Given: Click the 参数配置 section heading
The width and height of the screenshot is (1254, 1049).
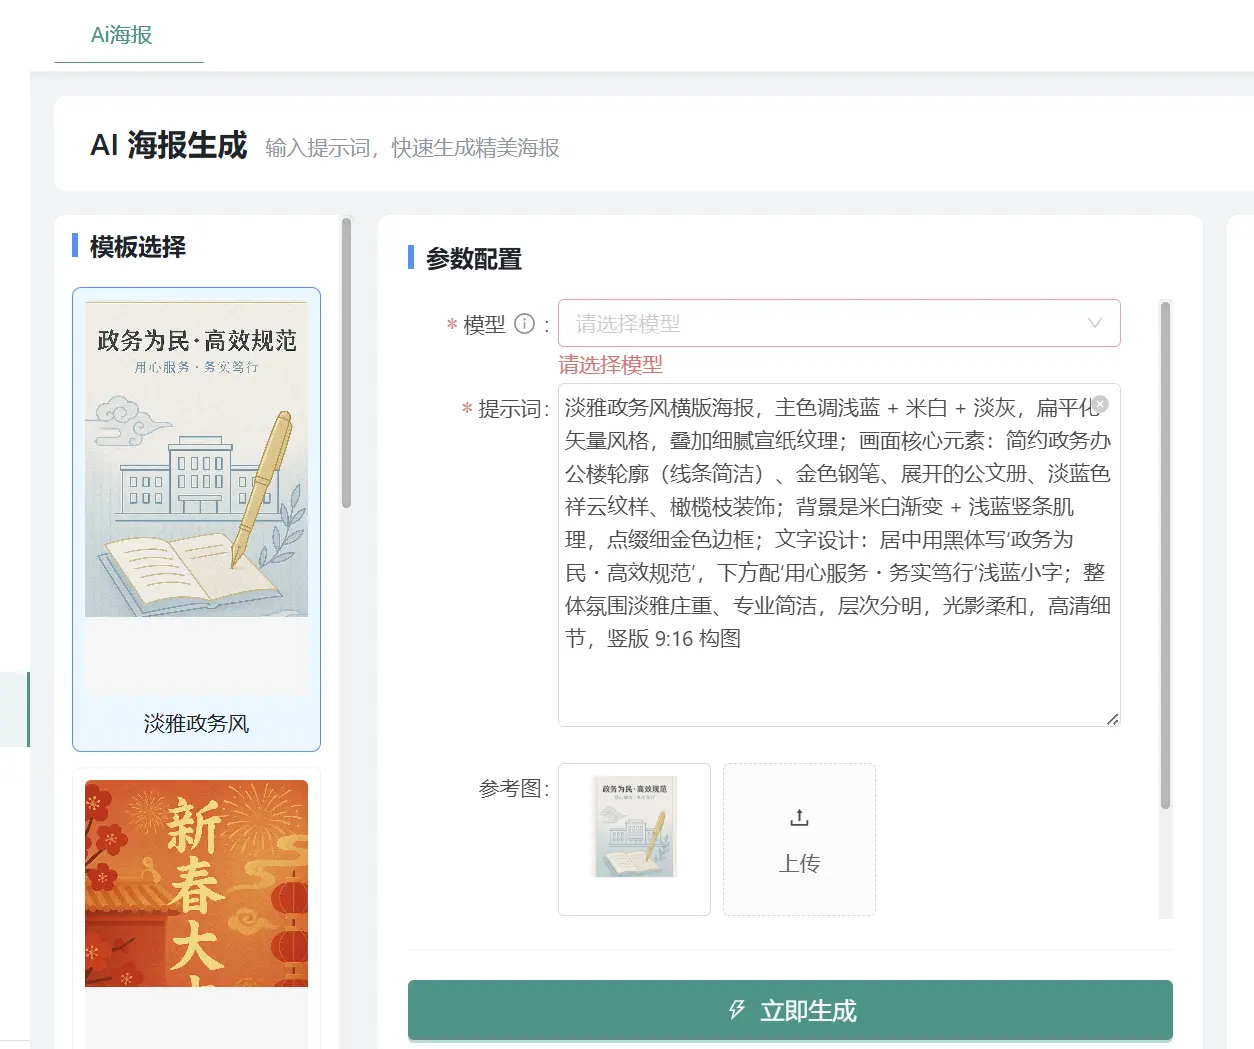Looking at the screenshot, I should click(474, 259).
